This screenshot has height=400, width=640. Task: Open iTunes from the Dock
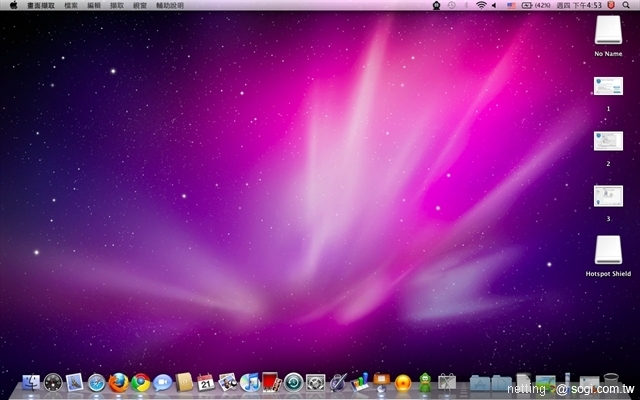point(250,382)
